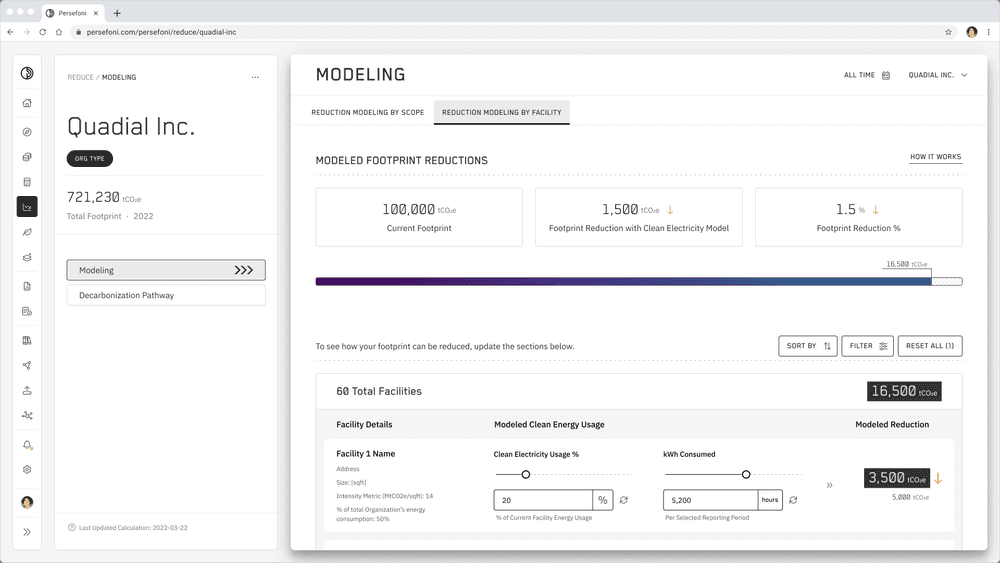1000x563 pixels.
Task: Click the double arrow before Modeled Reduction
Action: pyautogui.click(x=830, y=485)
